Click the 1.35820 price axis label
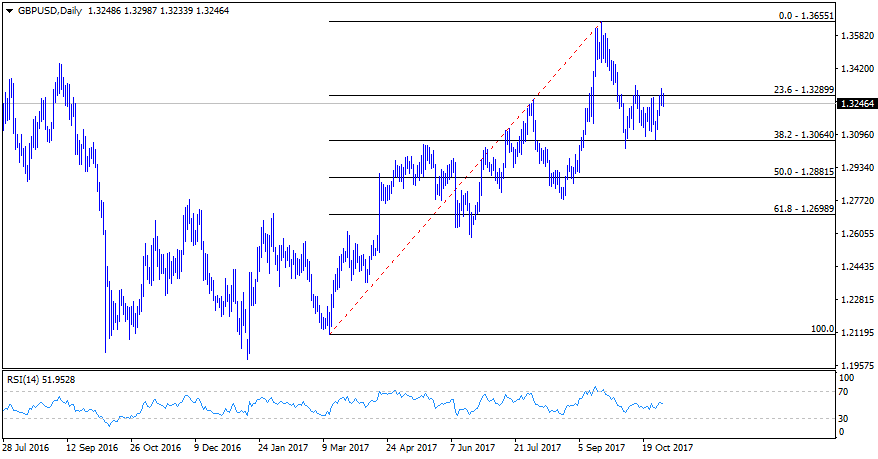This screenshot has width=878, height=459. [x=859, y=36]
